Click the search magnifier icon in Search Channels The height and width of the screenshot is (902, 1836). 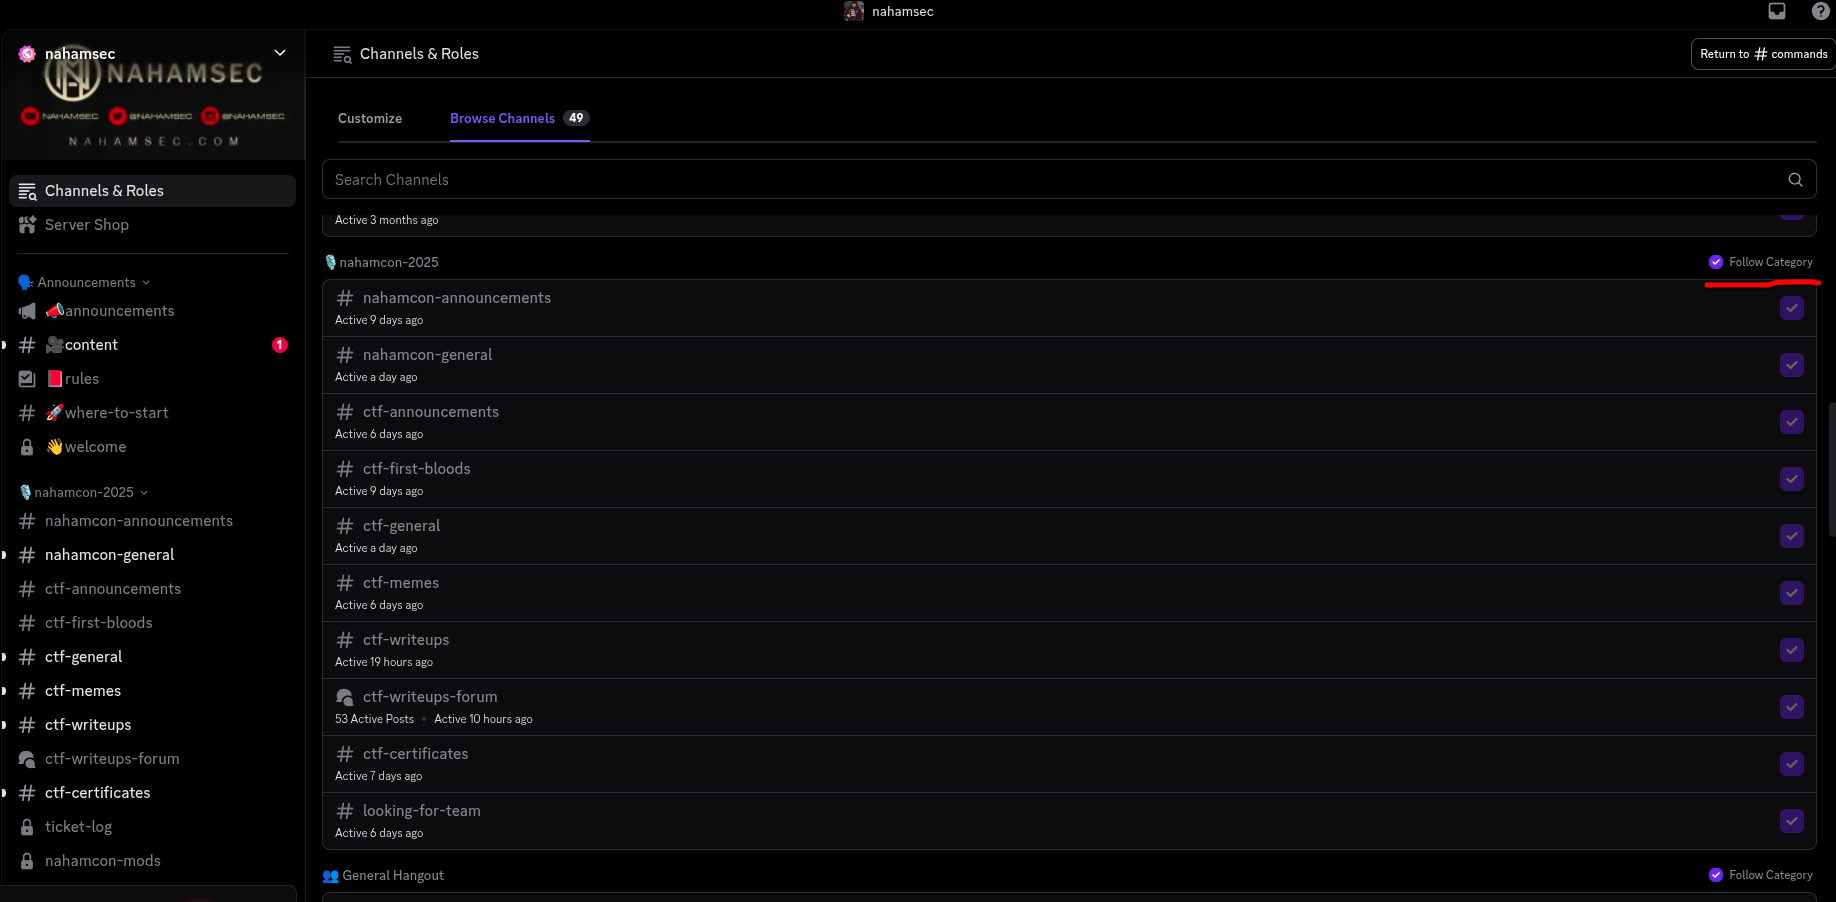click(1795, 180)
